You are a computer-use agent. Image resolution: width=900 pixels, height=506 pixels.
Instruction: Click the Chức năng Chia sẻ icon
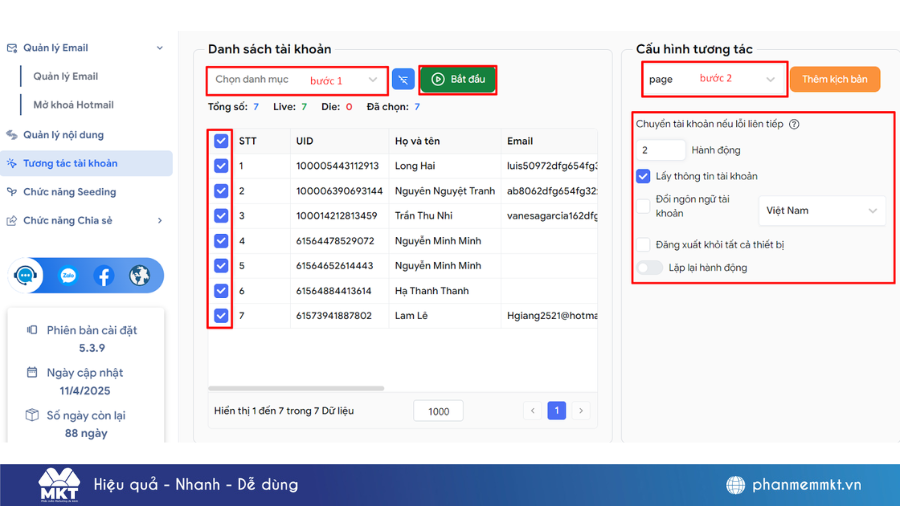11,220
